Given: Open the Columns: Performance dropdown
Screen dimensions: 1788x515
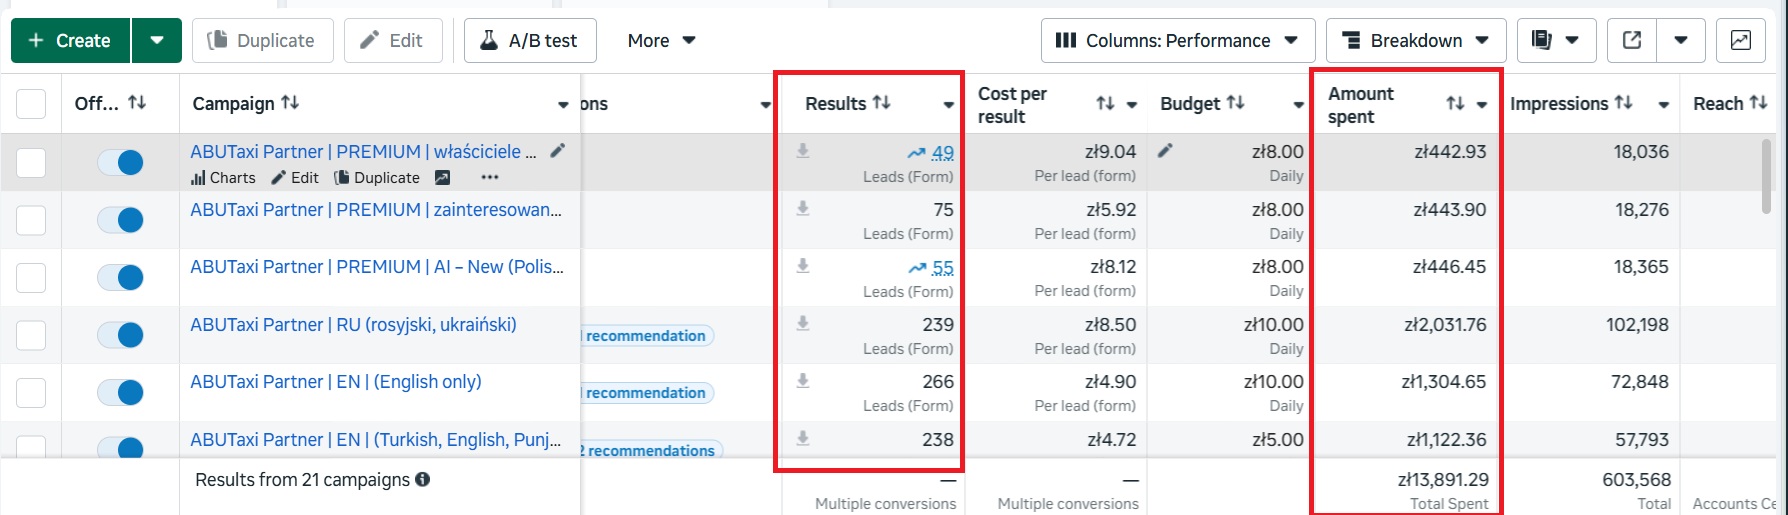Looking at the screenshot, I should pyautogui.click(x=1176, y=40).
